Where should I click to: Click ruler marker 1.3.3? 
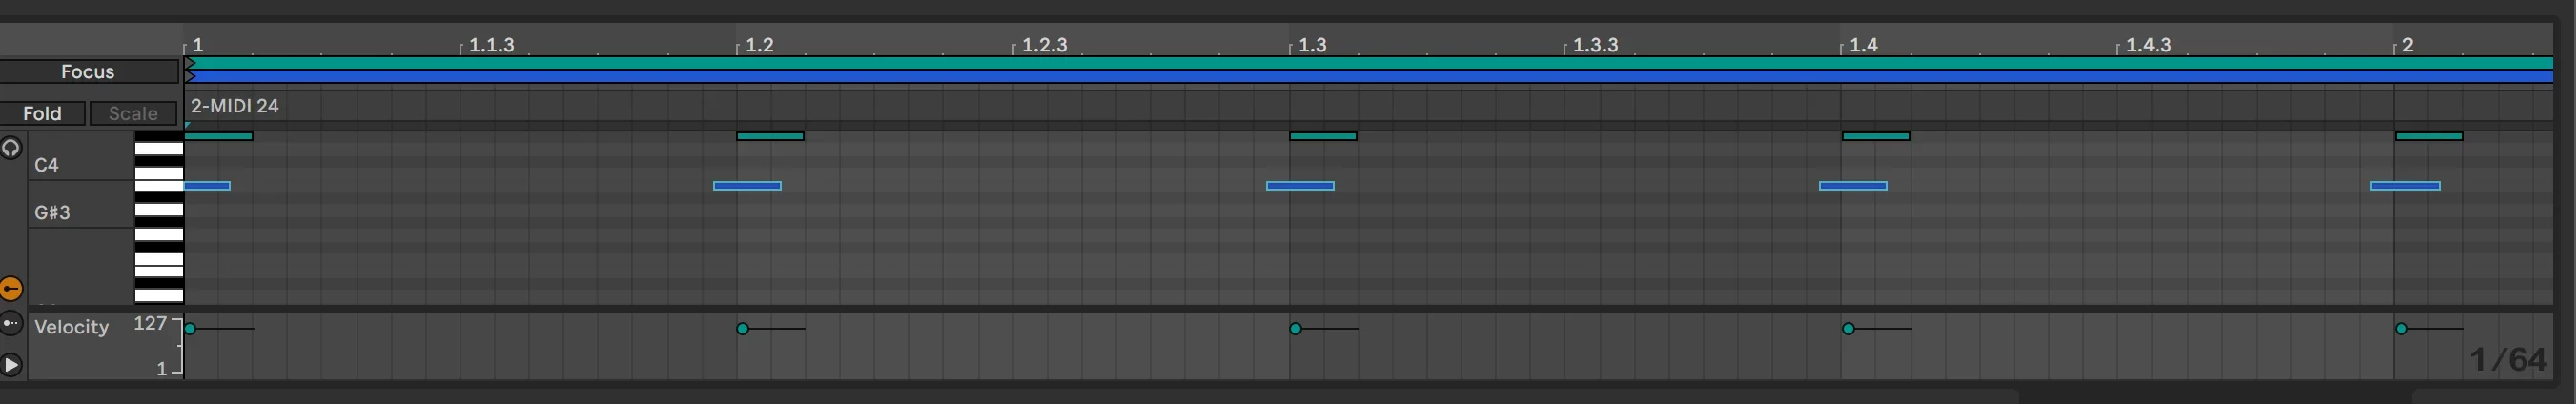click(1595, 45)
